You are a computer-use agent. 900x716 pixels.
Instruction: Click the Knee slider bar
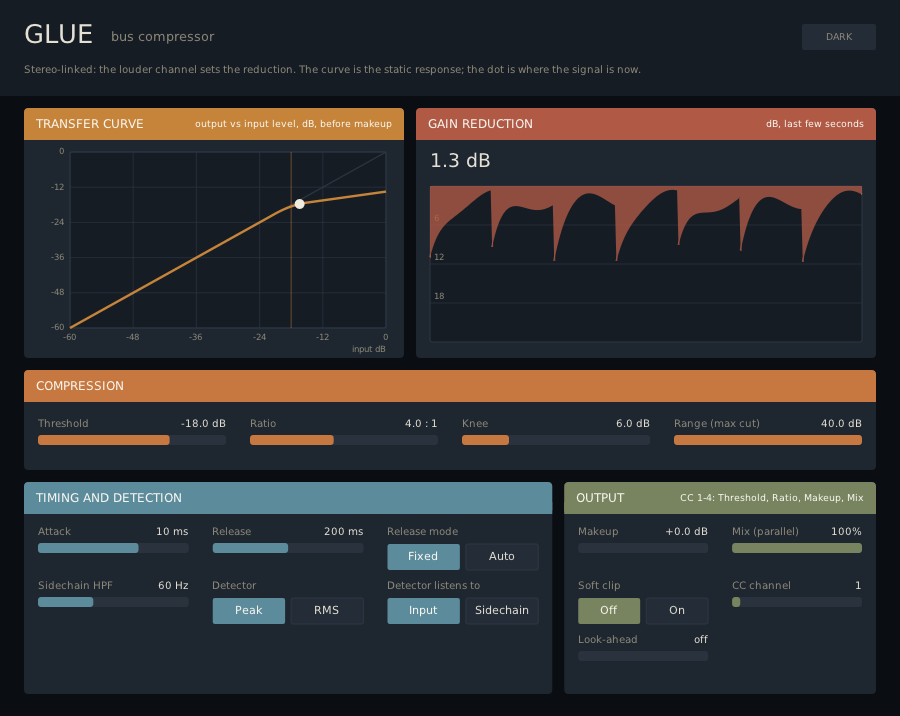(556, 440)
